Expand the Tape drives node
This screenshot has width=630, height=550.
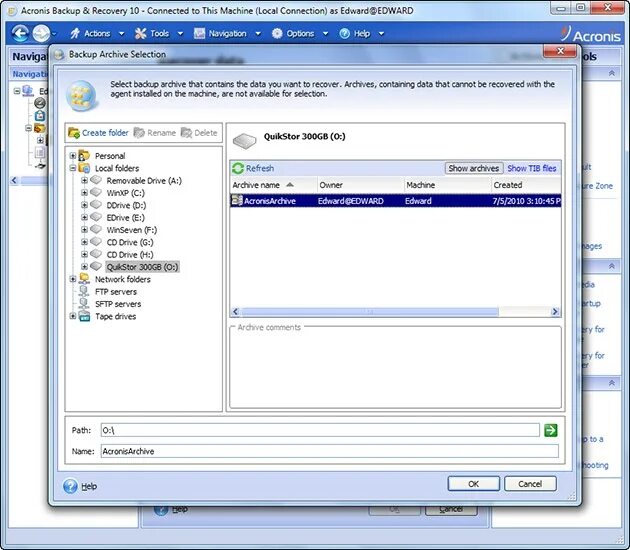coord(73,316)
